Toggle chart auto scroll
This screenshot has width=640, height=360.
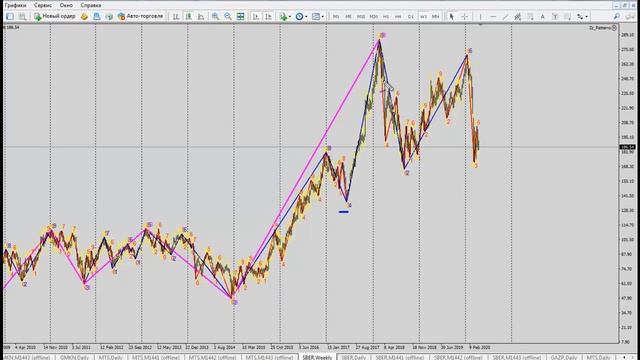click(256, 16)
